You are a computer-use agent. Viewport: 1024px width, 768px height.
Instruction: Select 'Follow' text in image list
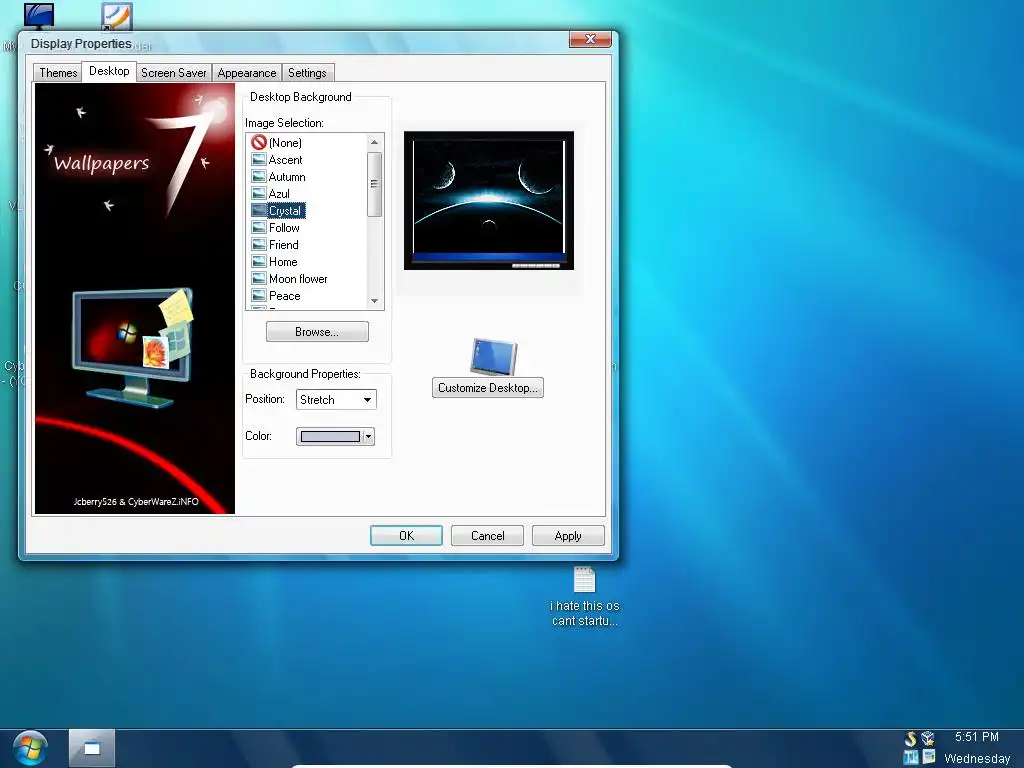(284, 228)
